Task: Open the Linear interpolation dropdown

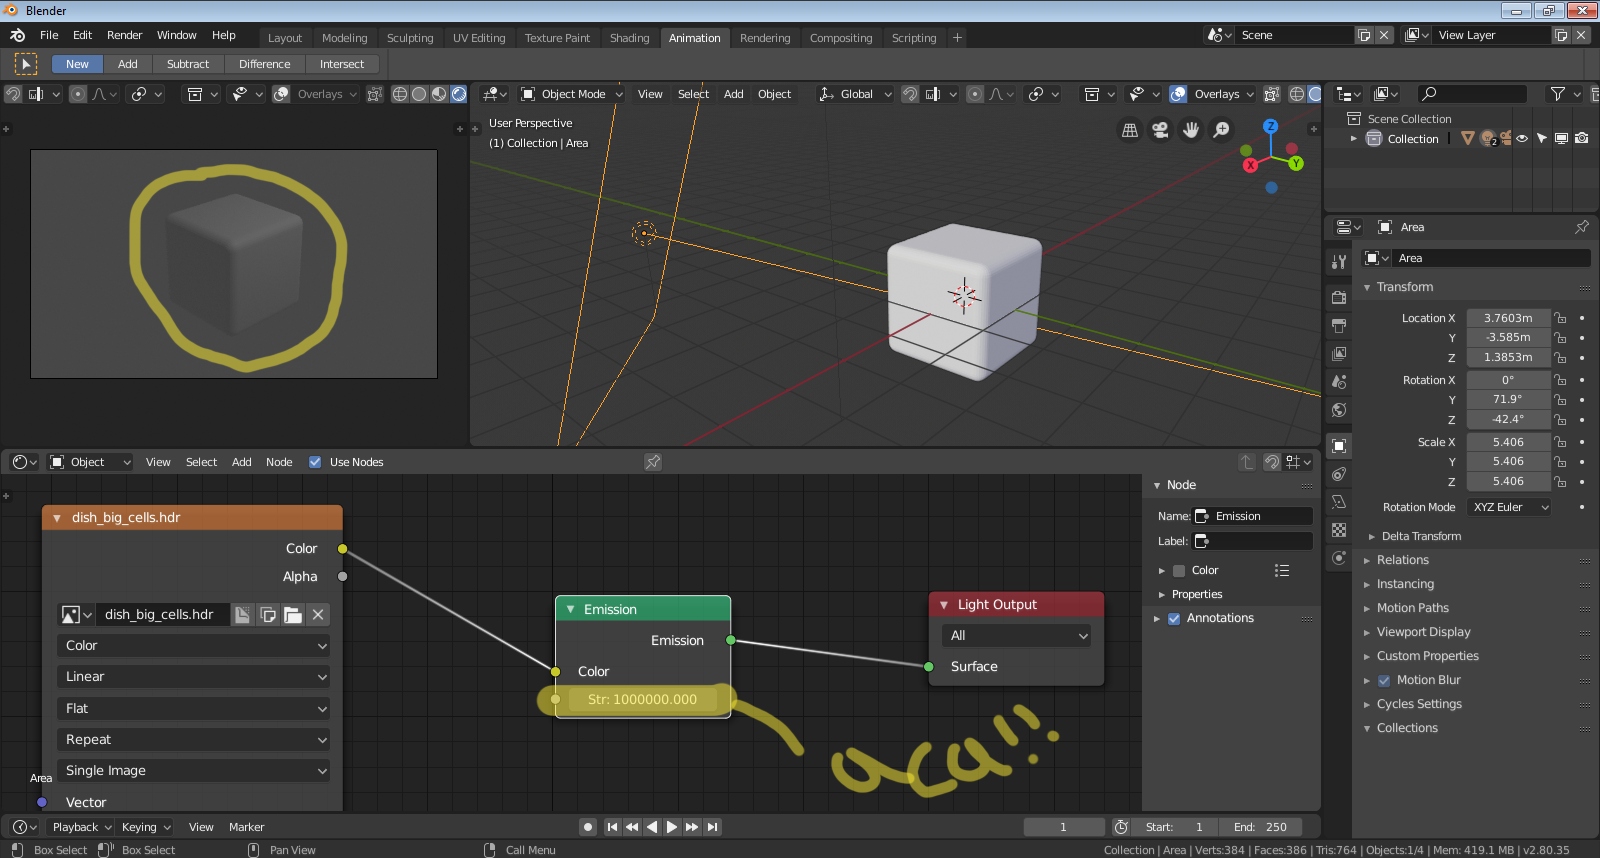Action: coord(193,677)
